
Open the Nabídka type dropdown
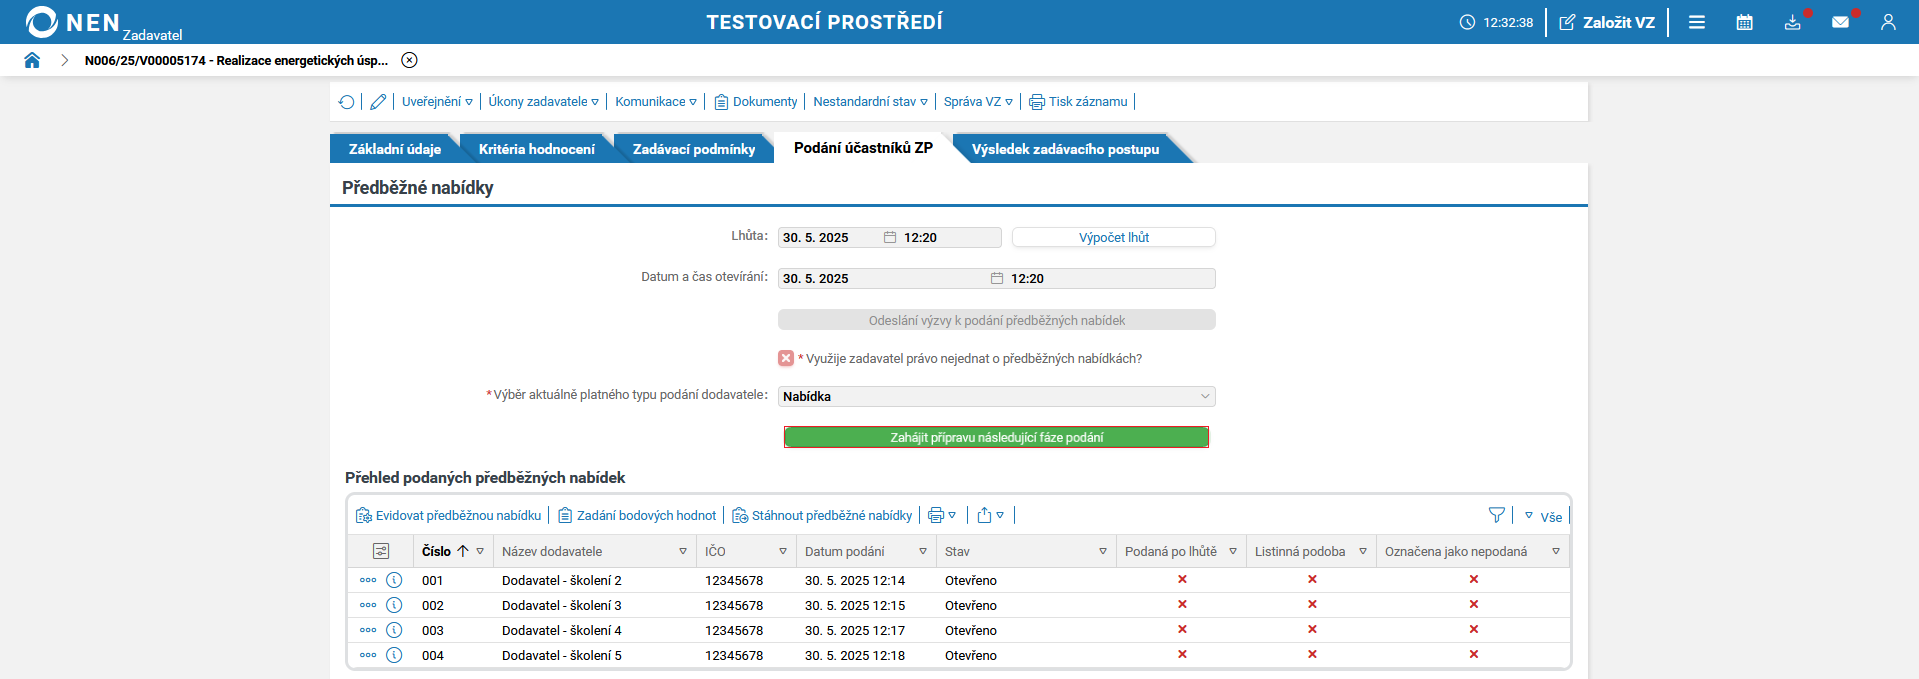tap(997, 396)
